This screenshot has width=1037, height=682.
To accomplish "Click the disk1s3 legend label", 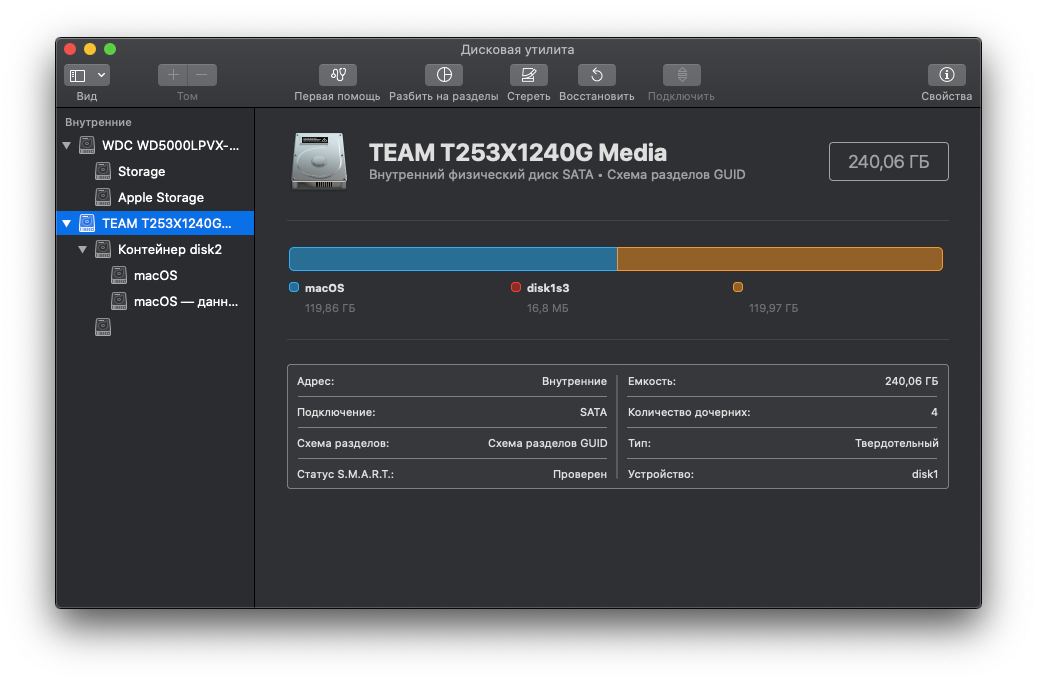I will tap(548, 288).
